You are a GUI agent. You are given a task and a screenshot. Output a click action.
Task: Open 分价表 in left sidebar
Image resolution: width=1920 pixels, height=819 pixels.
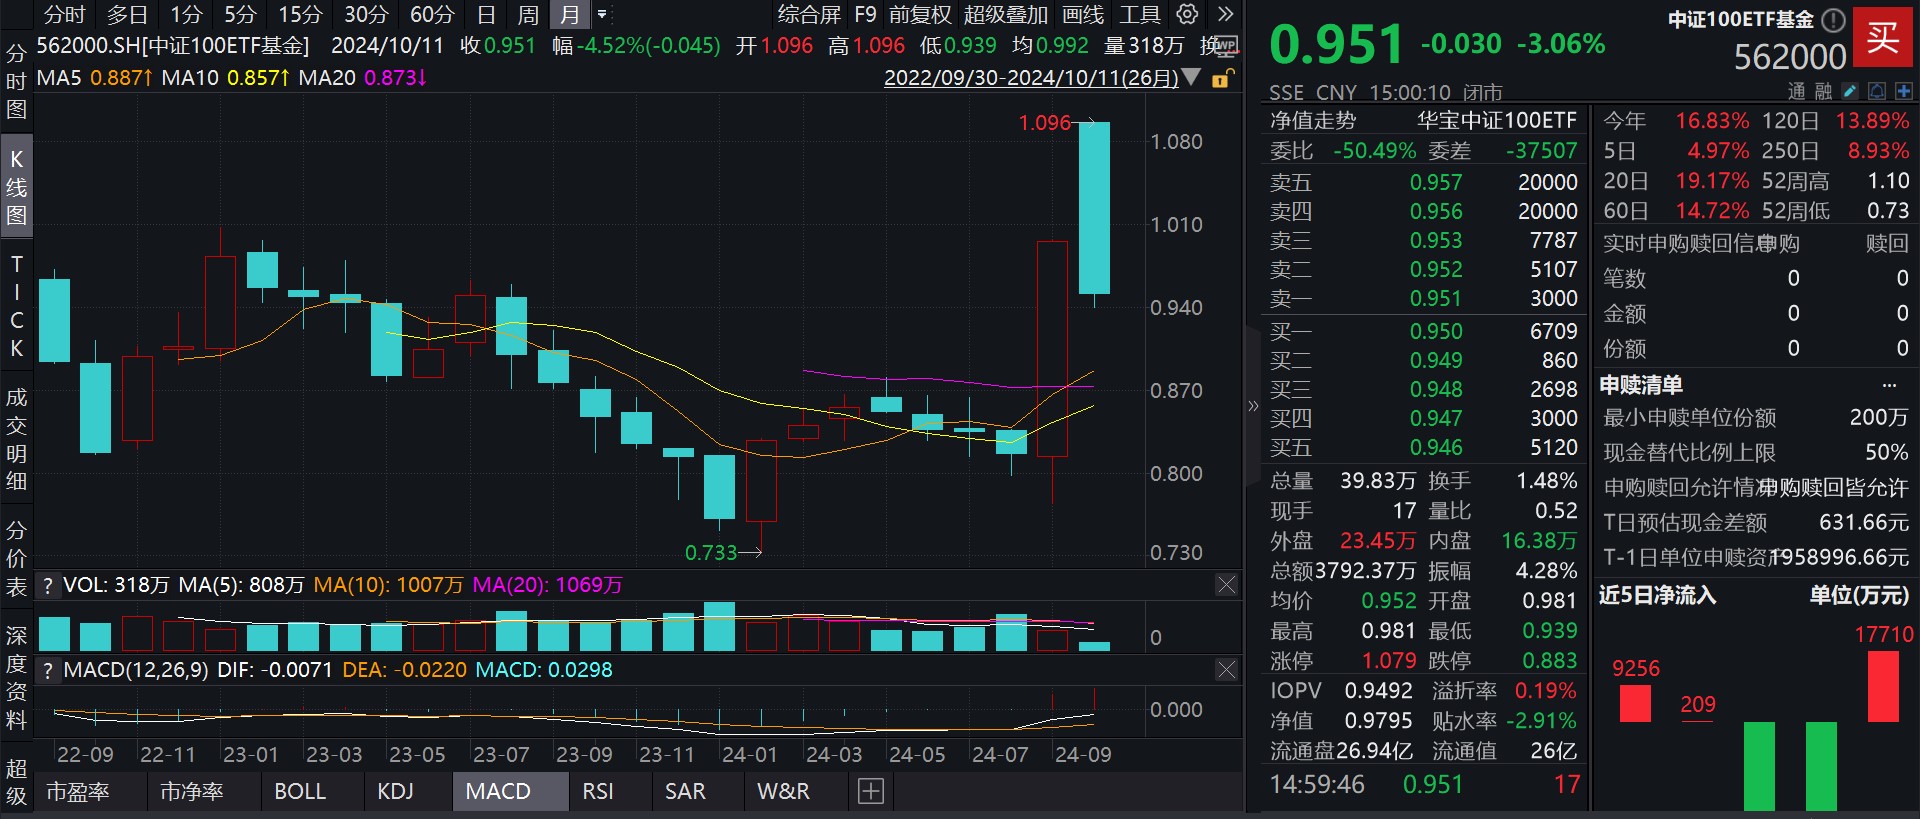click(x=16, y=558)
